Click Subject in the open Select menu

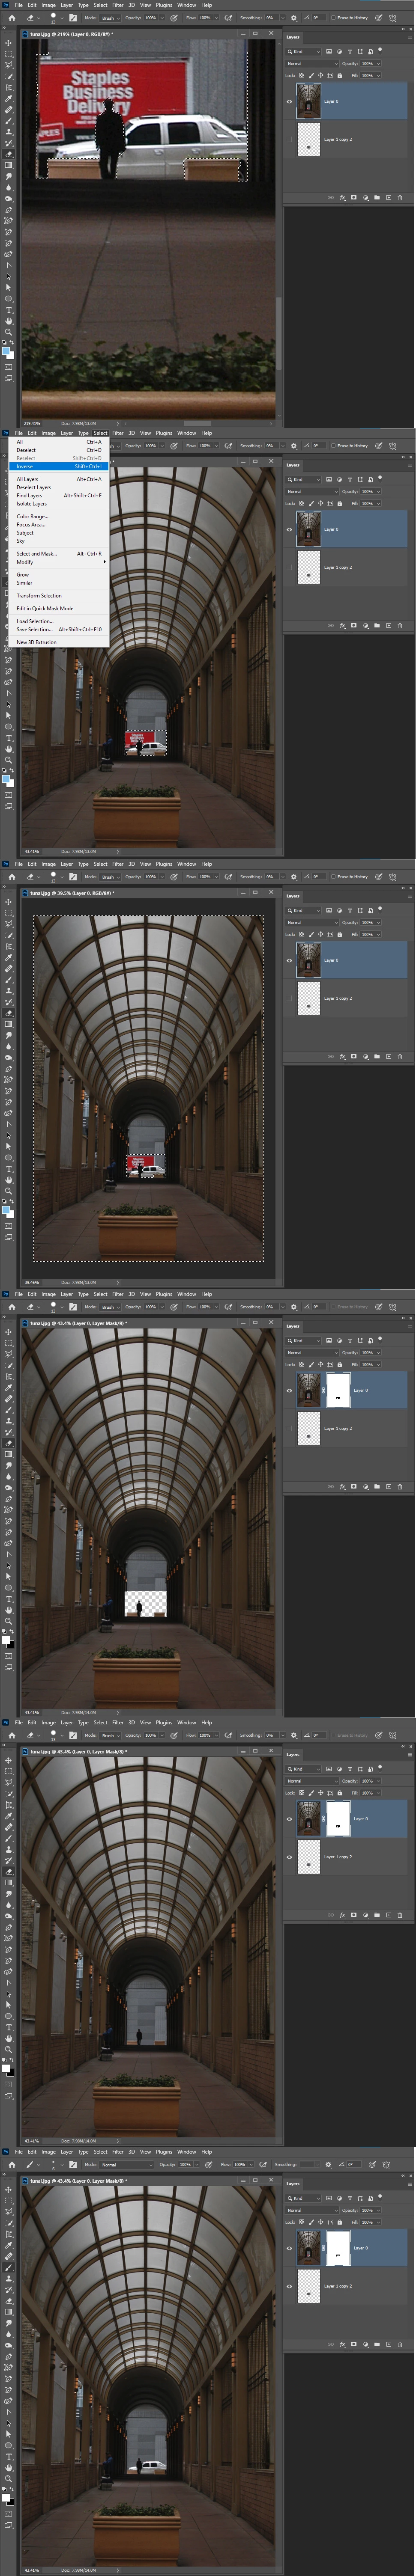pos(60,533)
